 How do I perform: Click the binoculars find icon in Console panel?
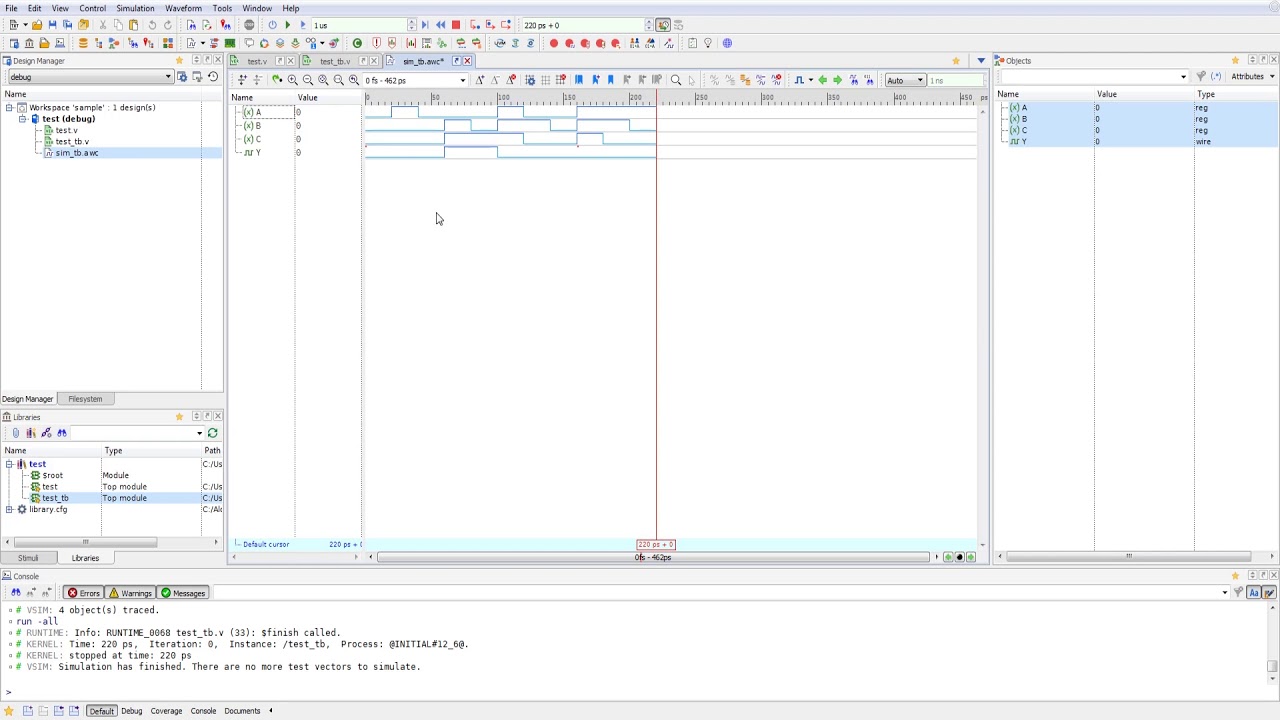[x=15, y=593]
